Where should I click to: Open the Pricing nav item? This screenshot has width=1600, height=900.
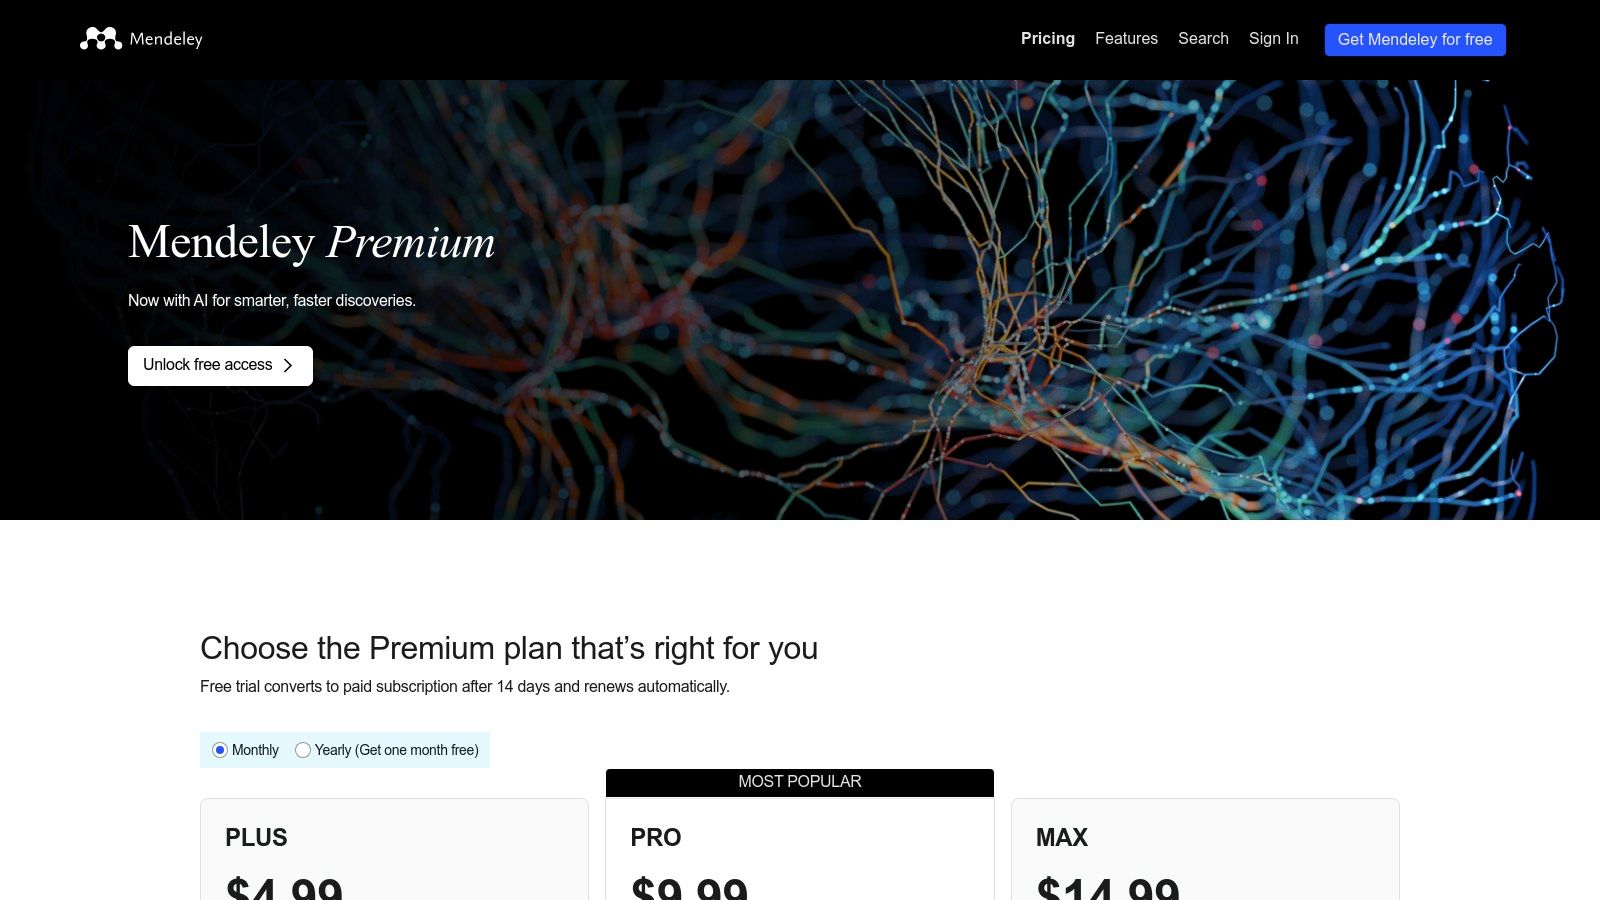pos(1047,39)
